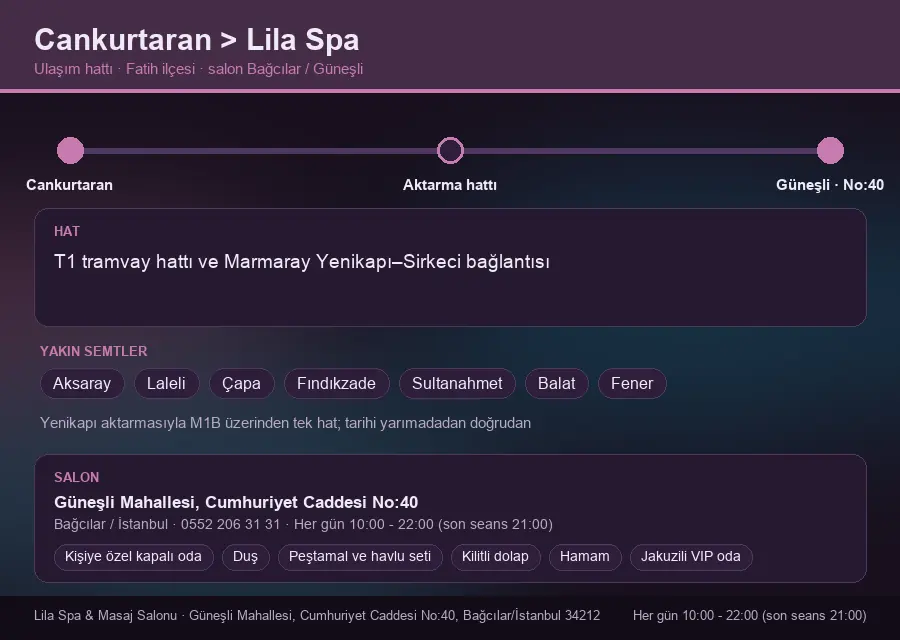Click the Aktarma hattı transfer marker circle
This screenshot has width=900, height=640.
[450, 150]
